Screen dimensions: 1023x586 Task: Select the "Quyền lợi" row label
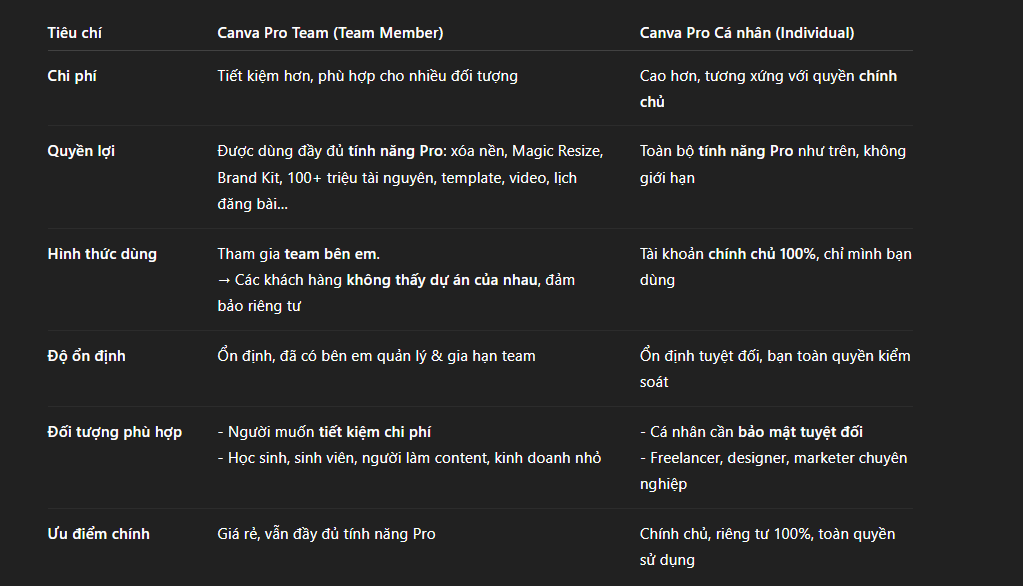81,151
